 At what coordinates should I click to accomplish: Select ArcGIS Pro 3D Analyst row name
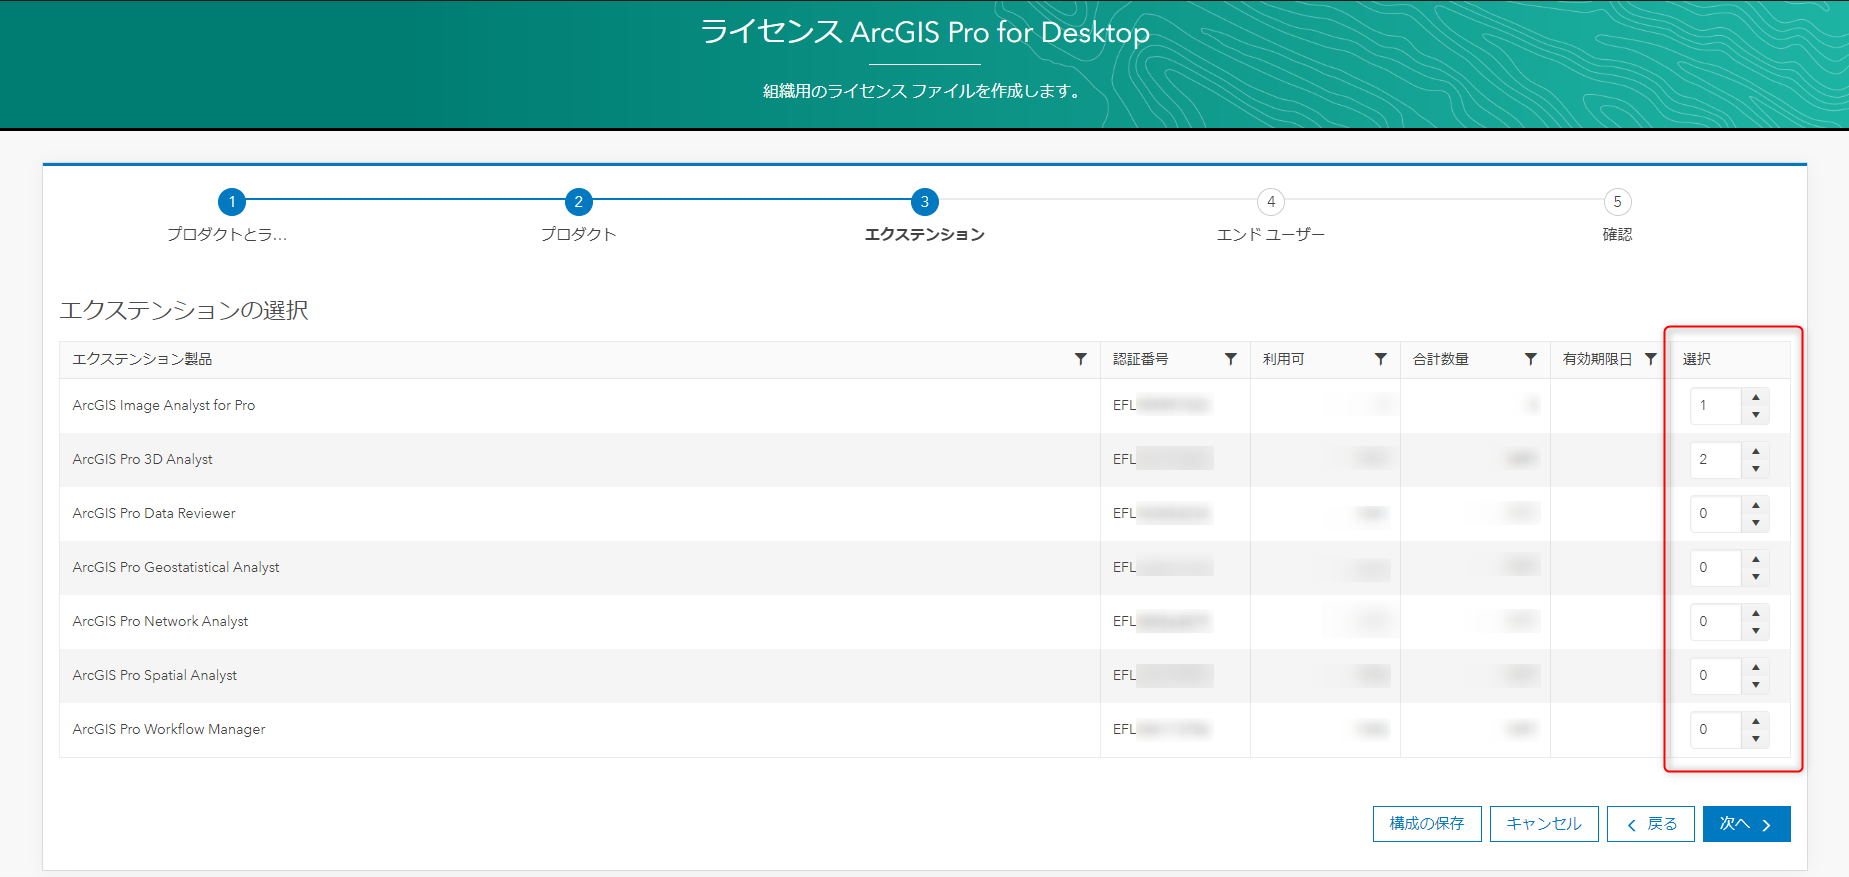pos(143,459)
